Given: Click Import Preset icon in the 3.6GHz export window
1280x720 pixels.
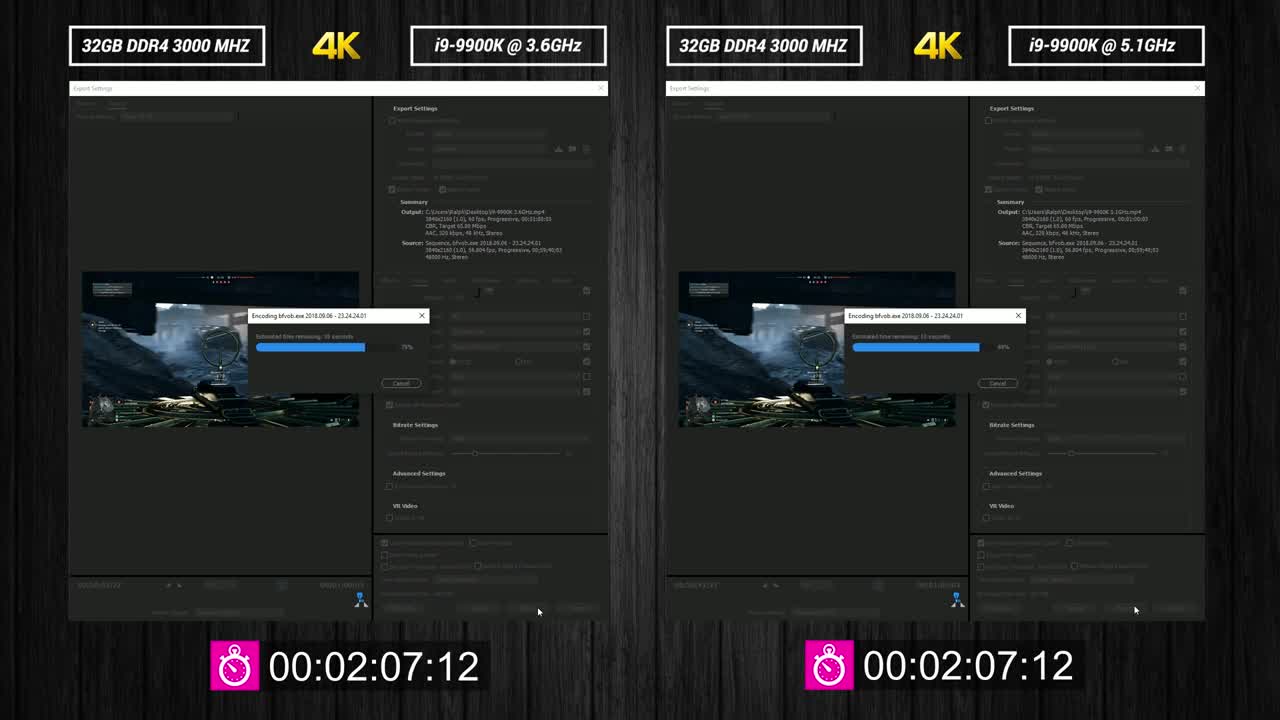Looking at the screenshot, I should (572, 149).
